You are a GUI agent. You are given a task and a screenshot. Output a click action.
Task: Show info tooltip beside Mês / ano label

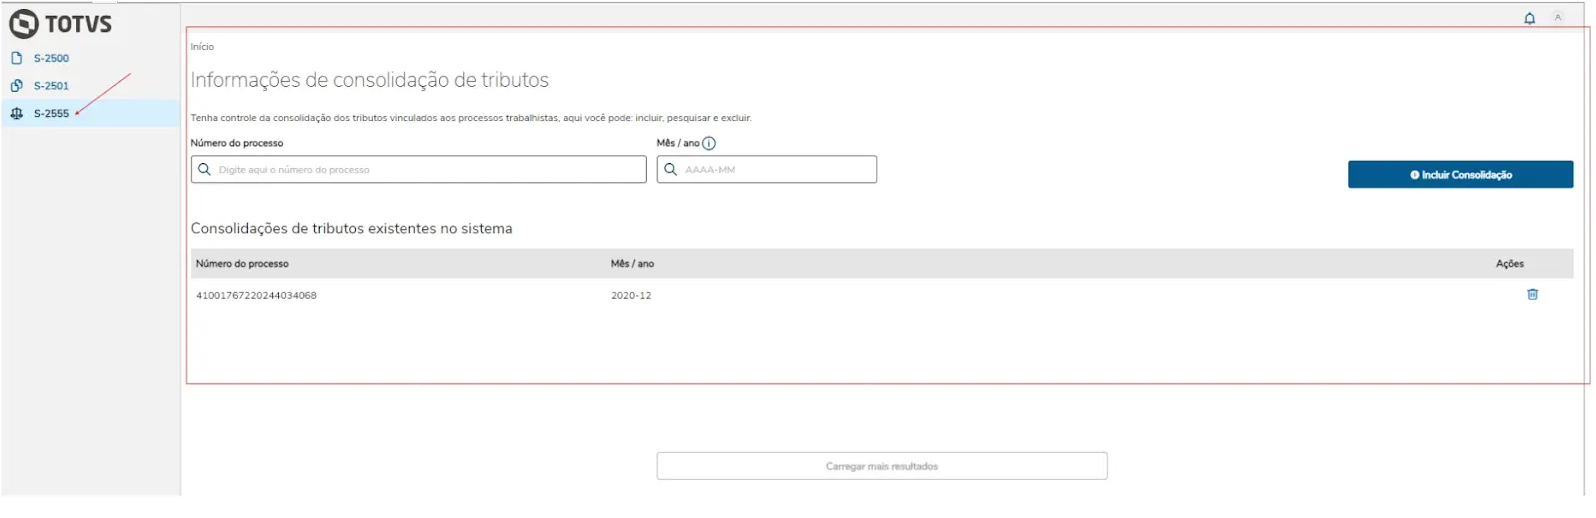click(x=709, y=144)
